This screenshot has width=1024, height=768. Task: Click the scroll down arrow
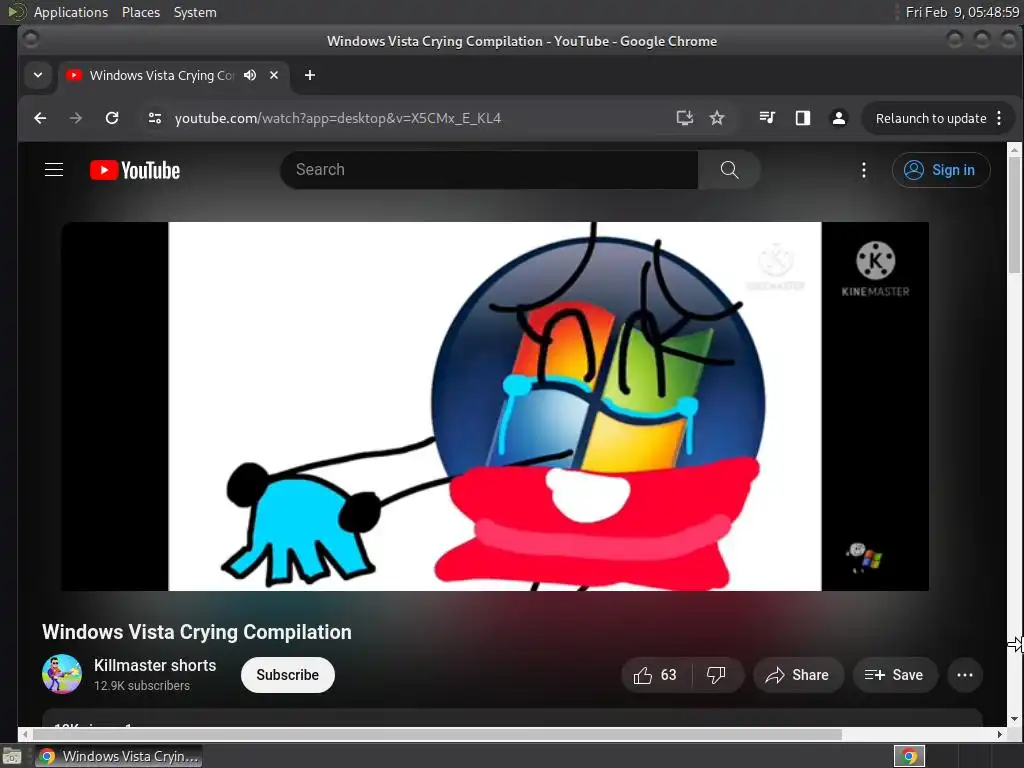click(1014, 719)
